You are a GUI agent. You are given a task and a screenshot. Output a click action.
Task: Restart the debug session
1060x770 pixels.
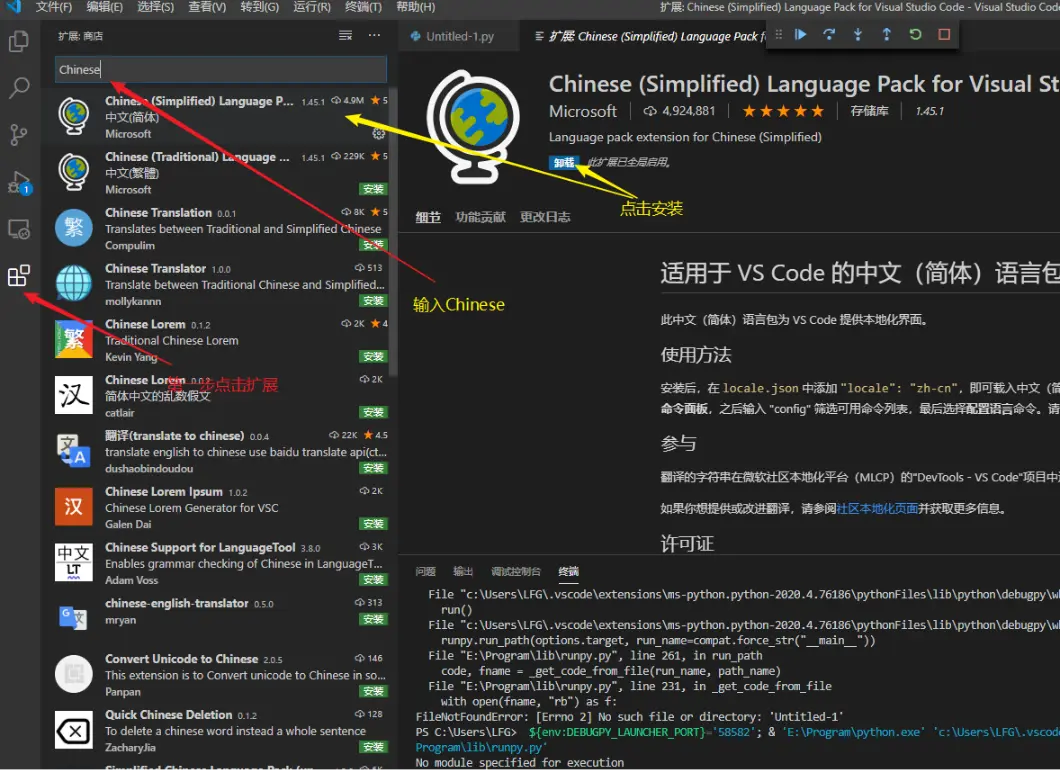click(x=915, y=34)
